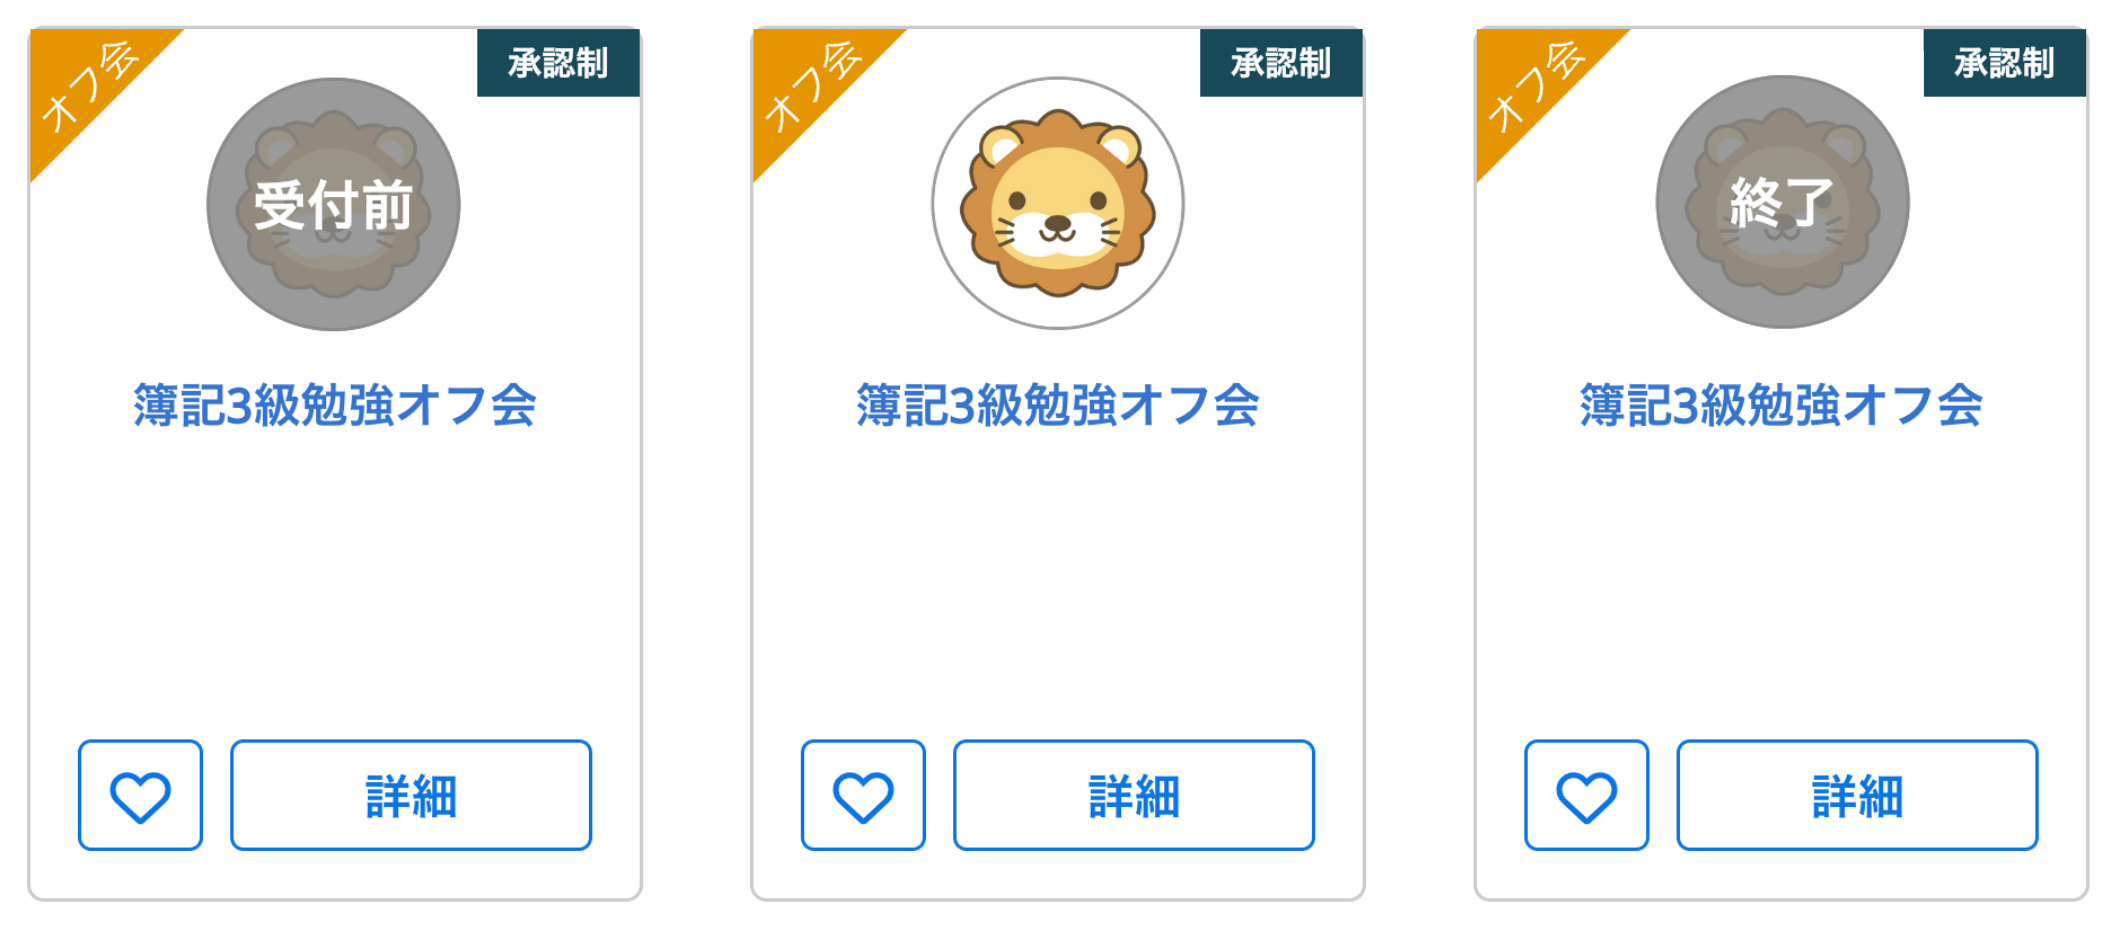Open the 簿記3級勉強オフ会 title link on the first card
Screen dimensions: 2117x931
(x=335, y=405)
